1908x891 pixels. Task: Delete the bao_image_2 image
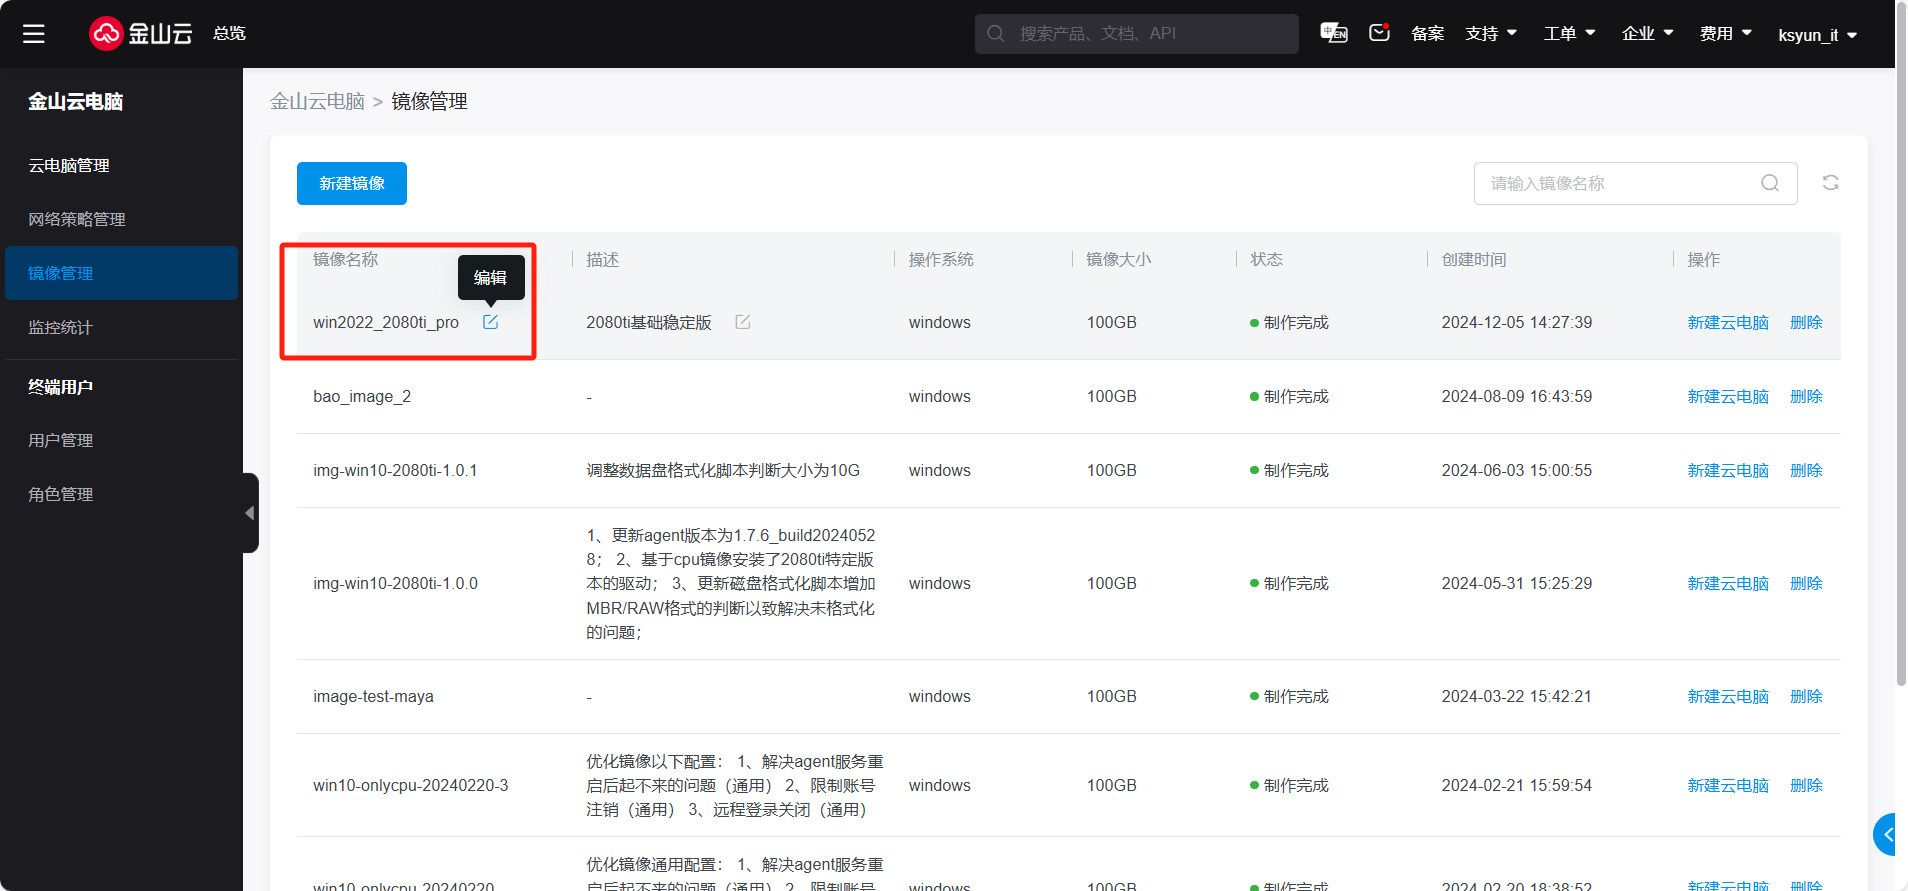(1806, 397)
